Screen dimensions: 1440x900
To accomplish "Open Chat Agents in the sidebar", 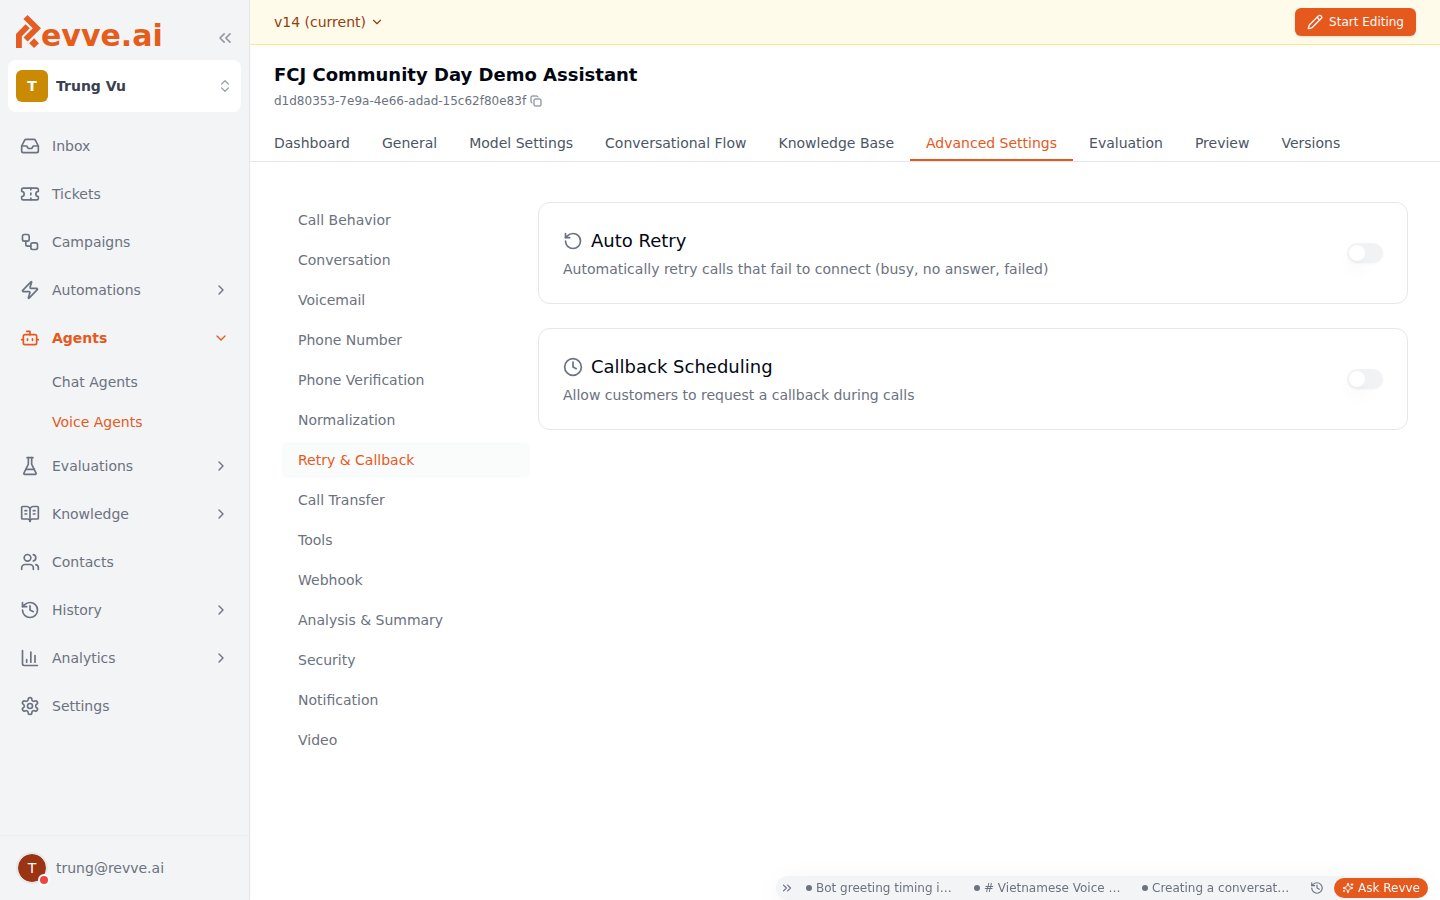I will tap(95, 382).
